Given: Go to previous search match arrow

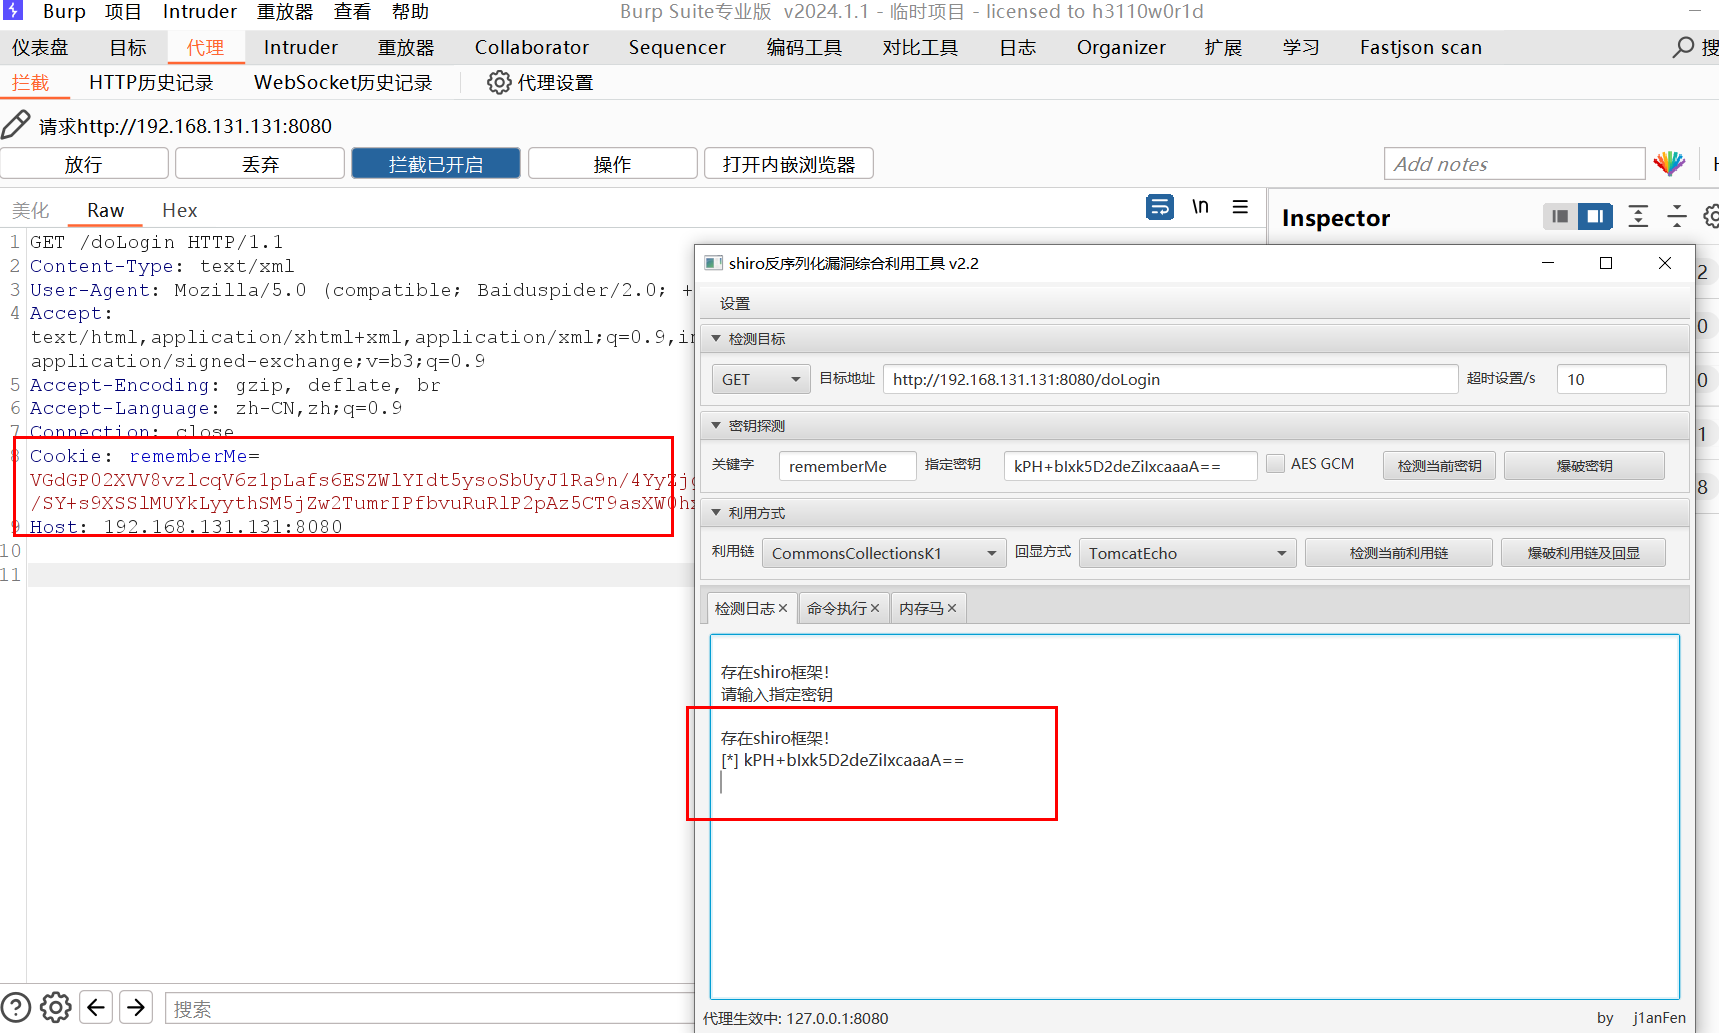Looking at the screenshot, I should (96, 1007).
